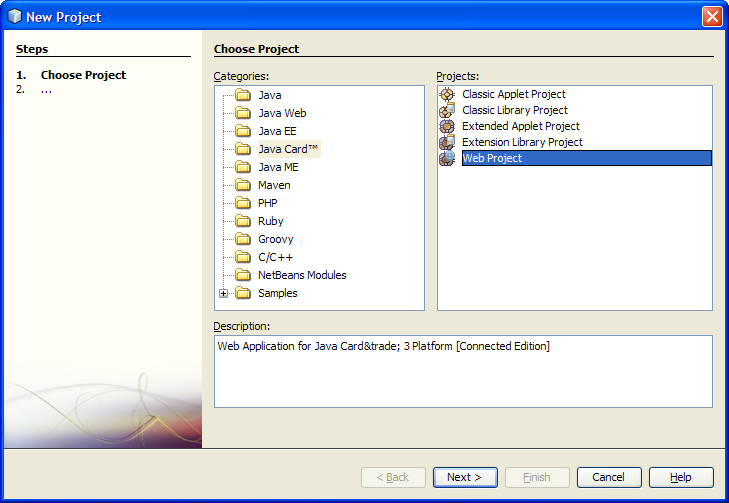Select the Java Web category
Screen dimensions: 729x503
[x=282, y=113]
